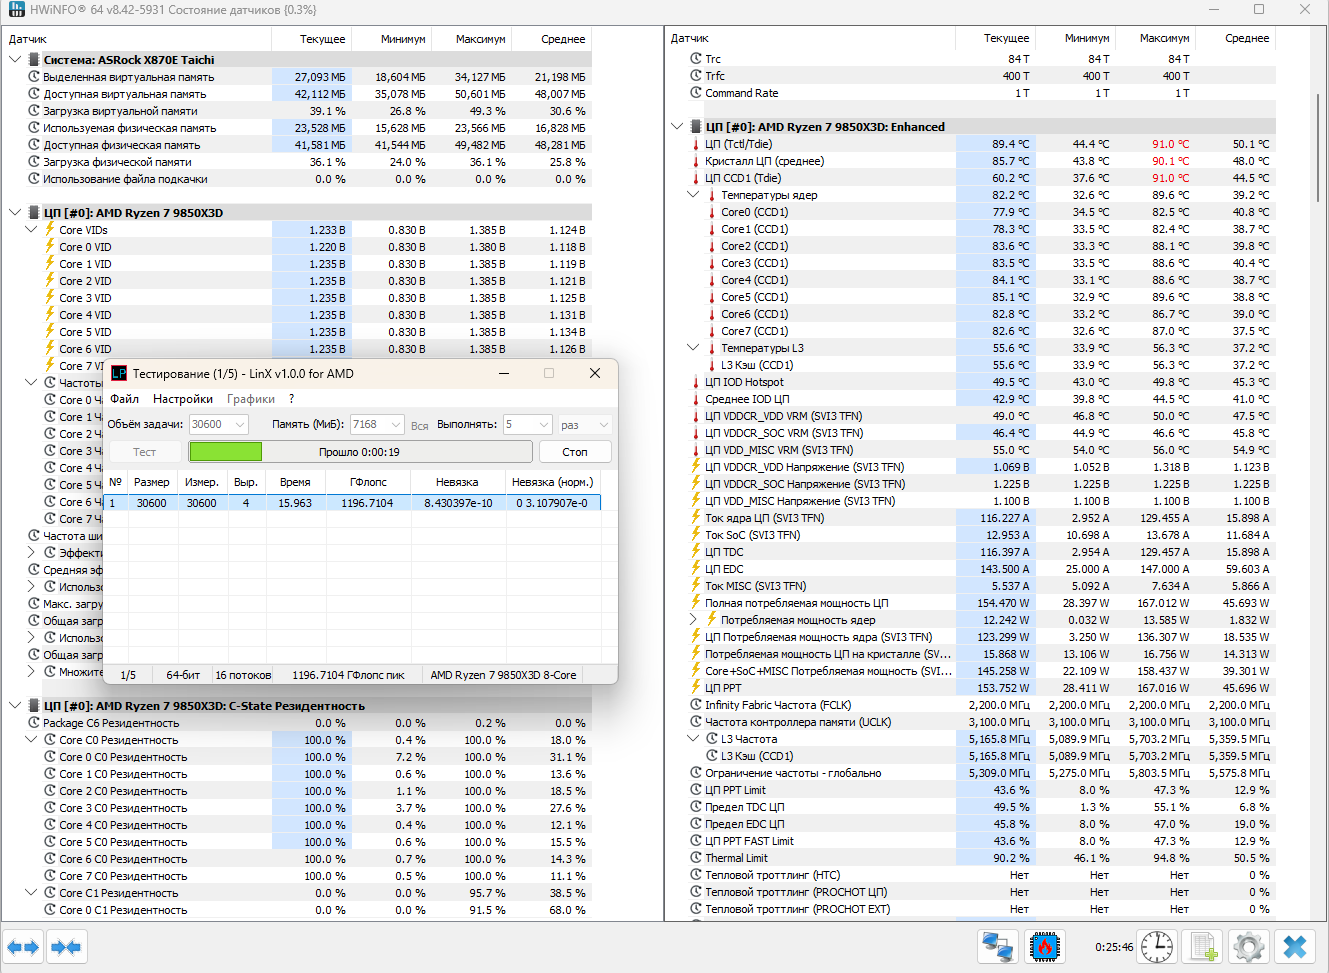Click the clock reset-timer icon
Viewport: 1329px width, 973px height.
(1158, 946)
